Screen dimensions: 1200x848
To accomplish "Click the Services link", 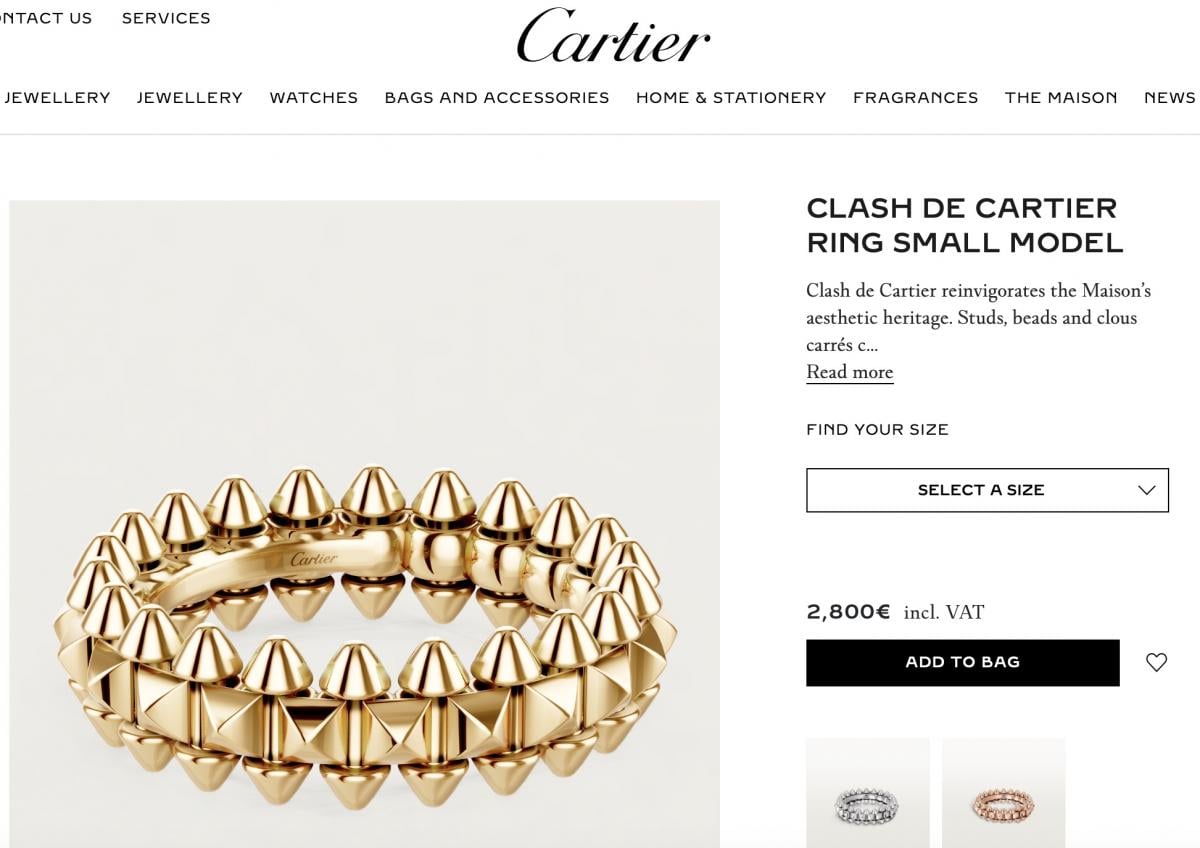I will (166, 18).
